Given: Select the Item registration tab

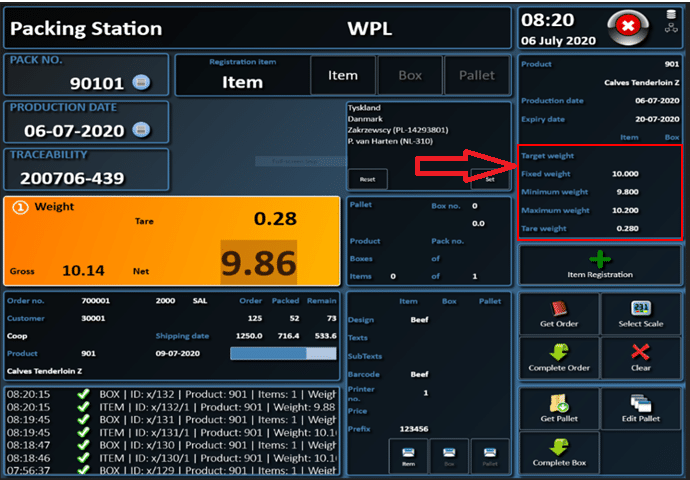Looking at the screenshot, I should (x=343, y=75).
